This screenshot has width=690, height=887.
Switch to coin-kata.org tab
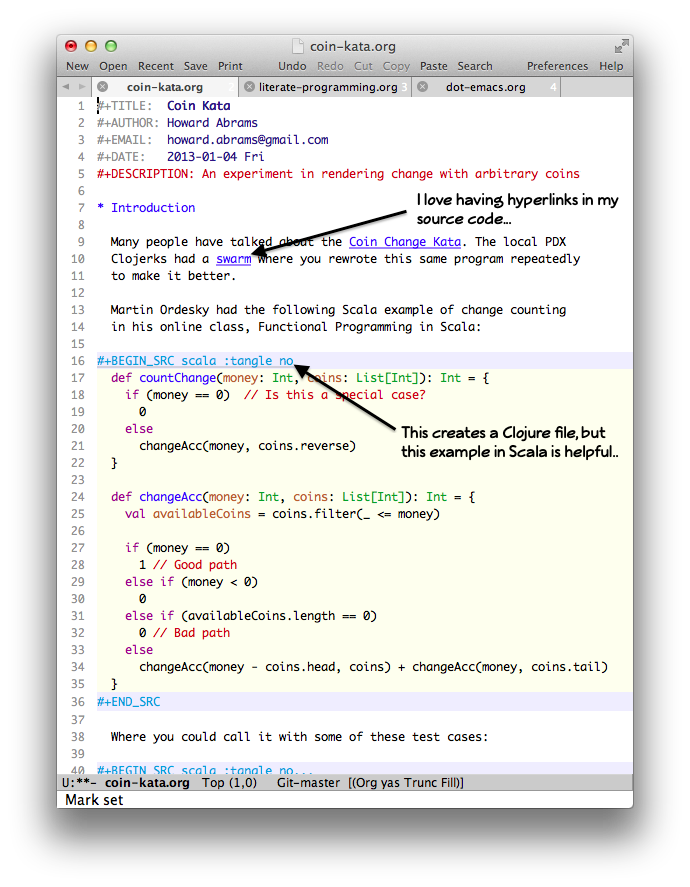[x=165, y=87]
